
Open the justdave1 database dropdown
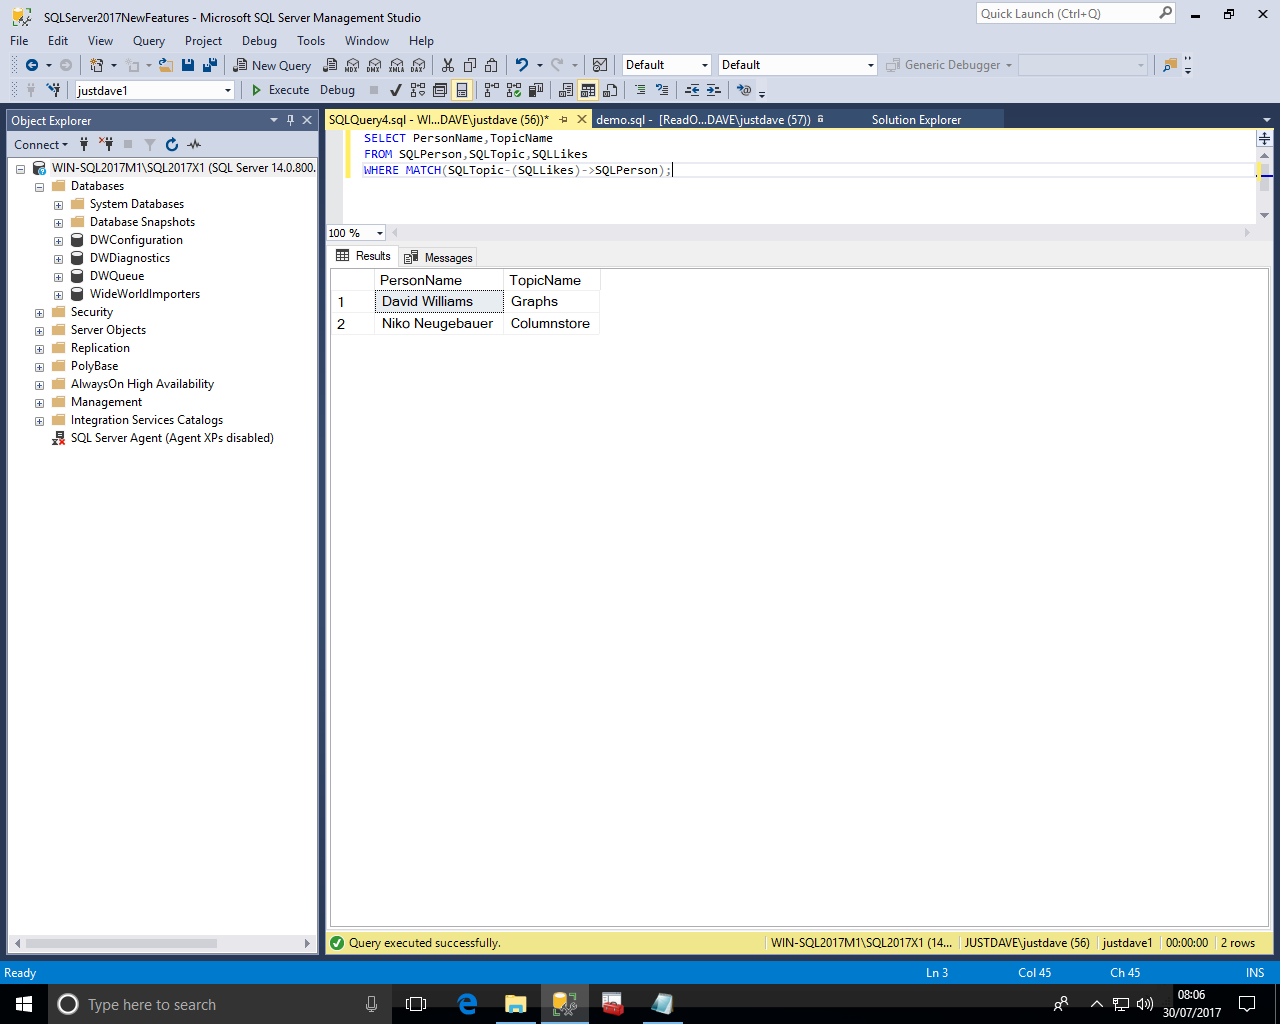[228, 91]
